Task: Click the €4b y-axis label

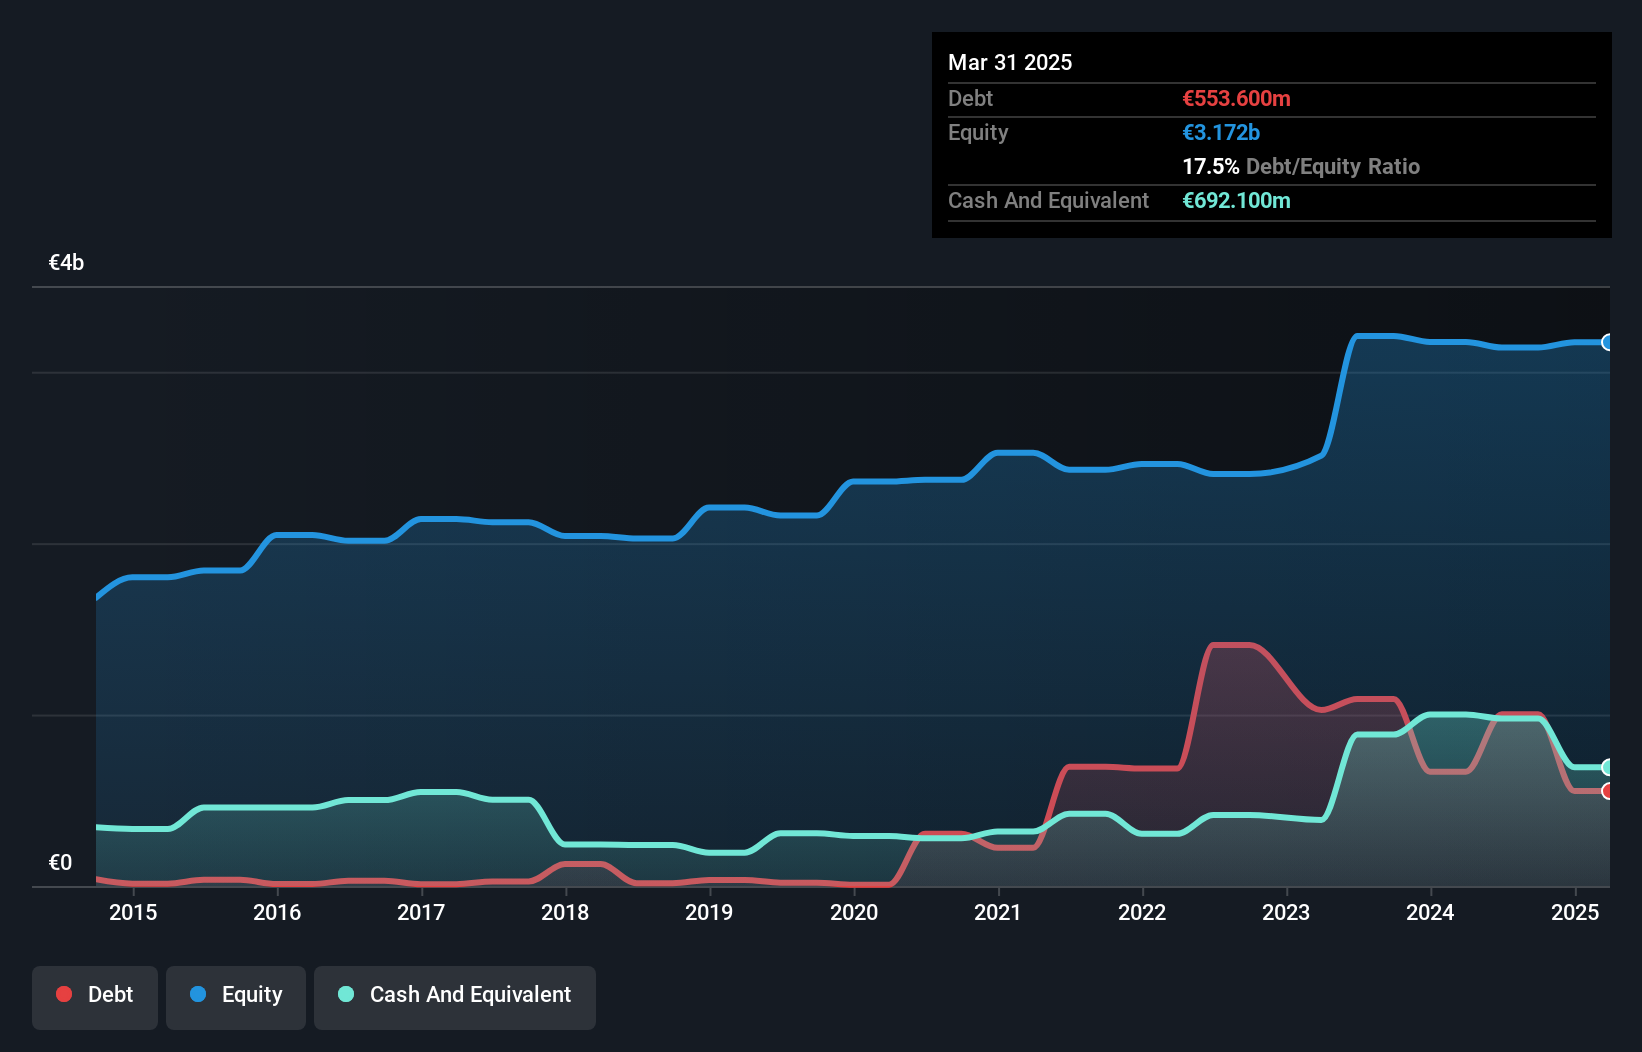Action: coord(67,262)
